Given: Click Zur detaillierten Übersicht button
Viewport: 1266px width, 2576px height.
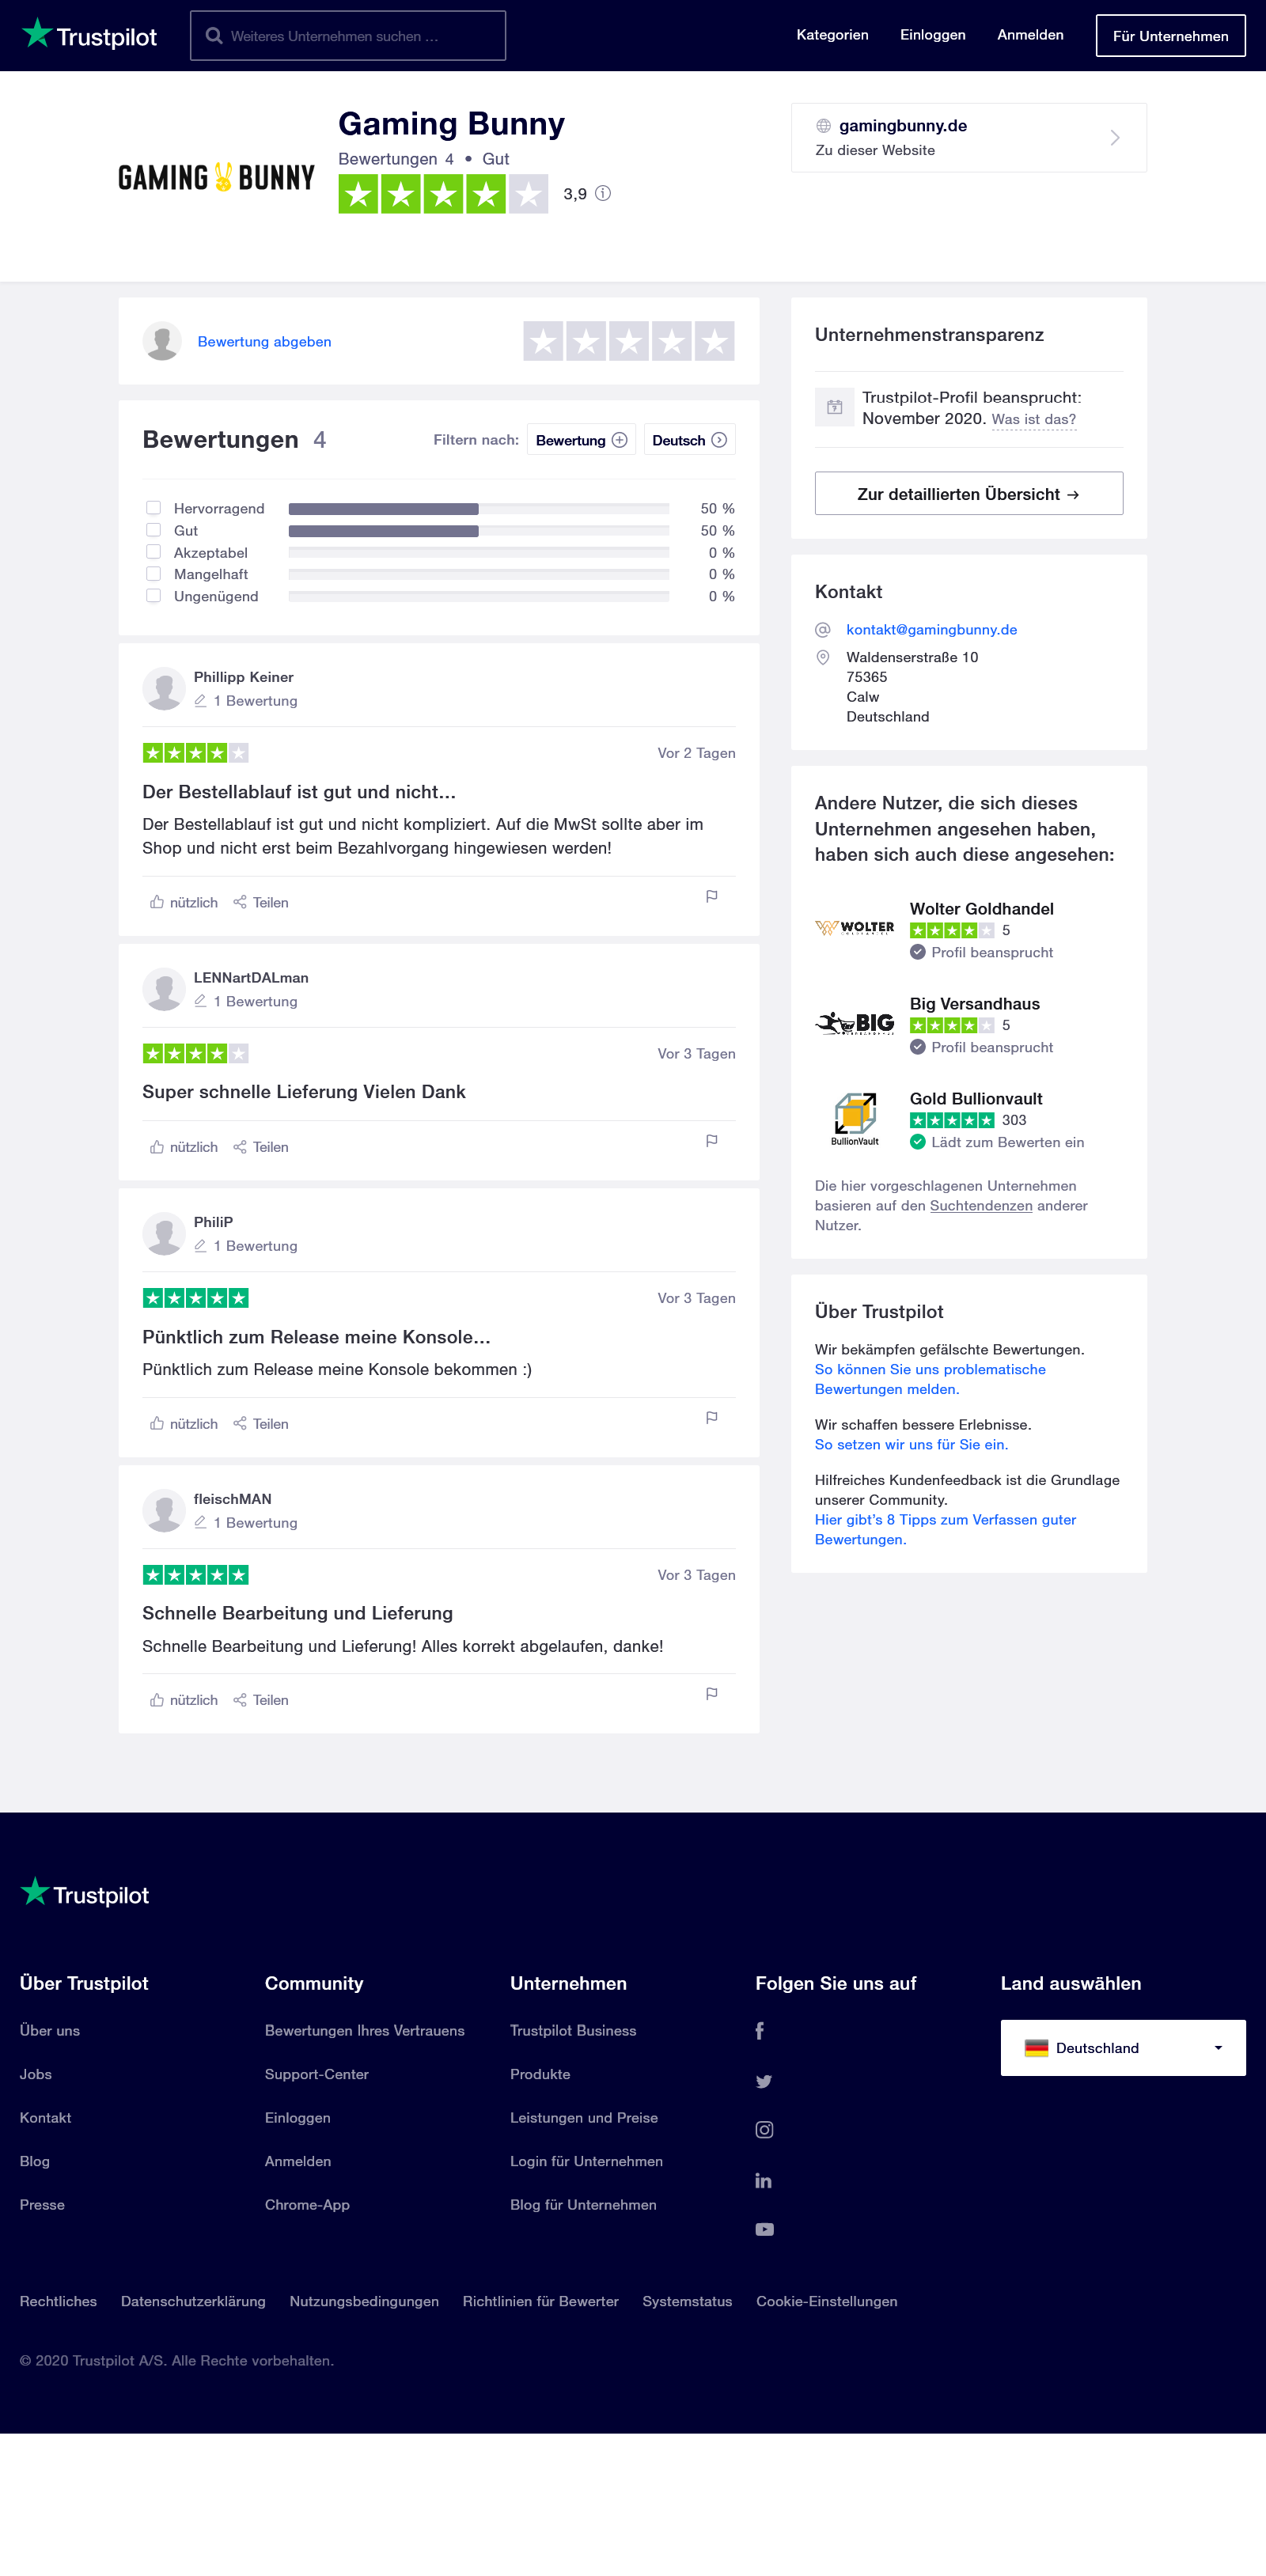Looking at the screenshot, I should pyautogui.click(x=969, y=494).
